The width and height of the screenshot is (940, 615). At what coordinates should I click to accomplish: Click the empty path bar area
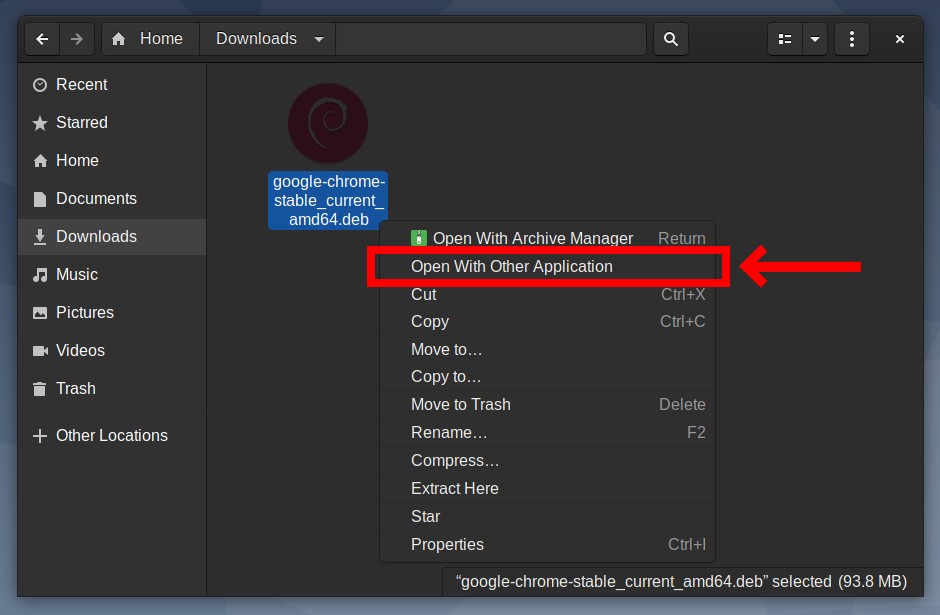click(490, 39)
